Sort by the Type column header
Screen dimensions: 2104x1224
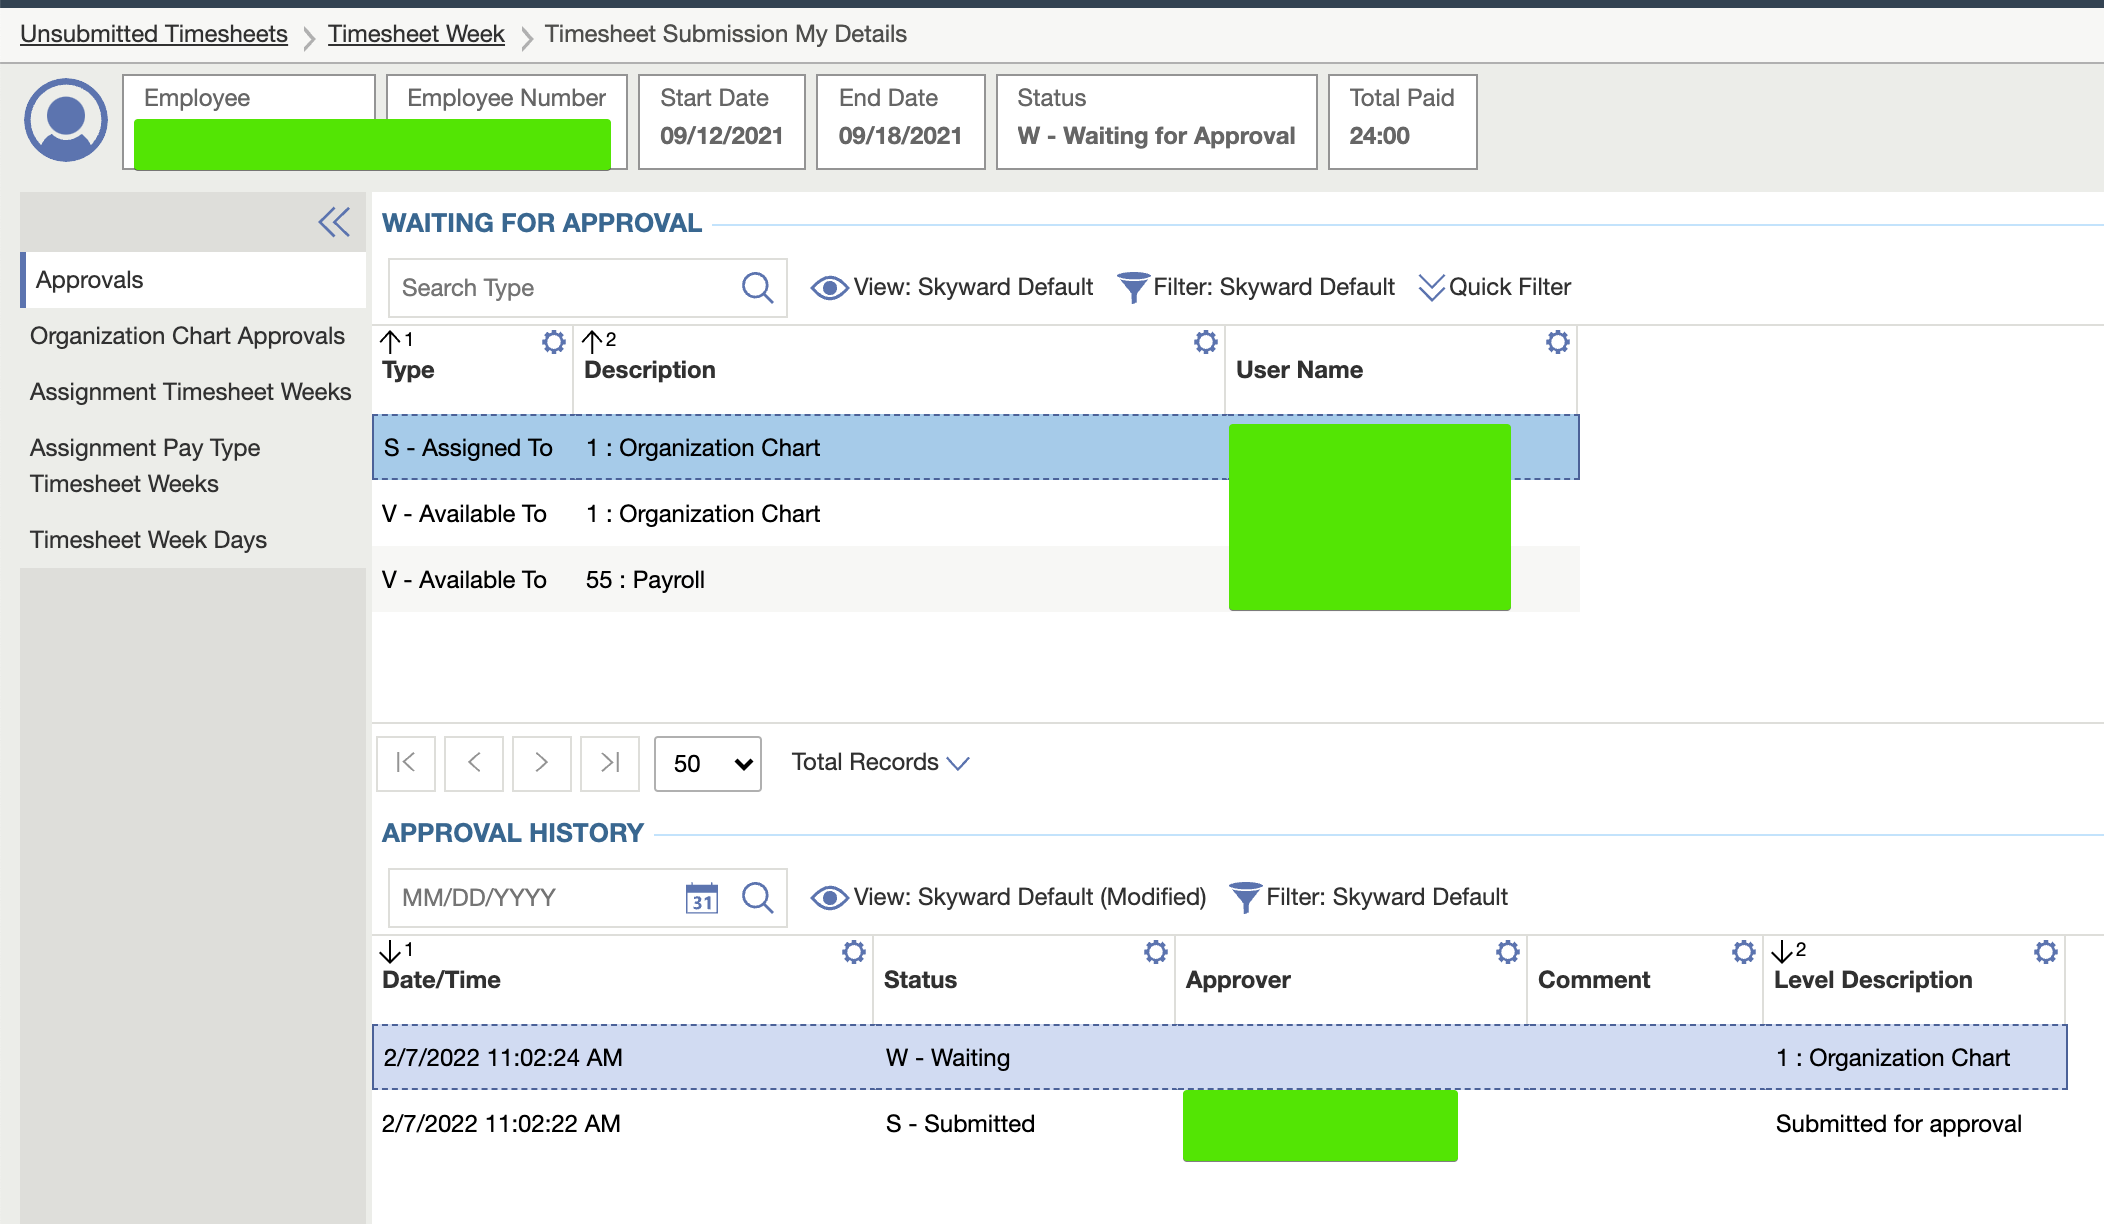[408, 370]
